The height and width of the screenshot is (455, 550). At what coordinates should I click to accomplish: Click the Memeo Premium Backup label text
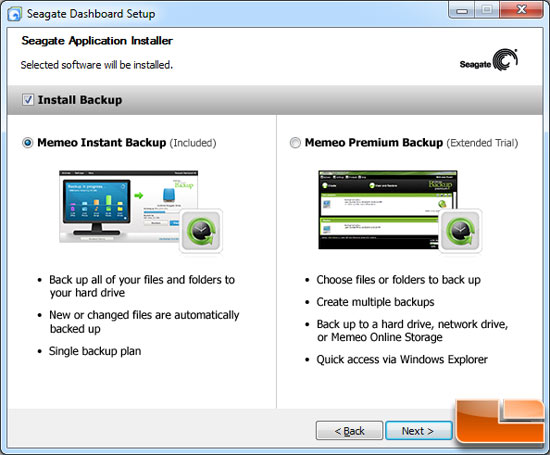[x=374, y=143]
